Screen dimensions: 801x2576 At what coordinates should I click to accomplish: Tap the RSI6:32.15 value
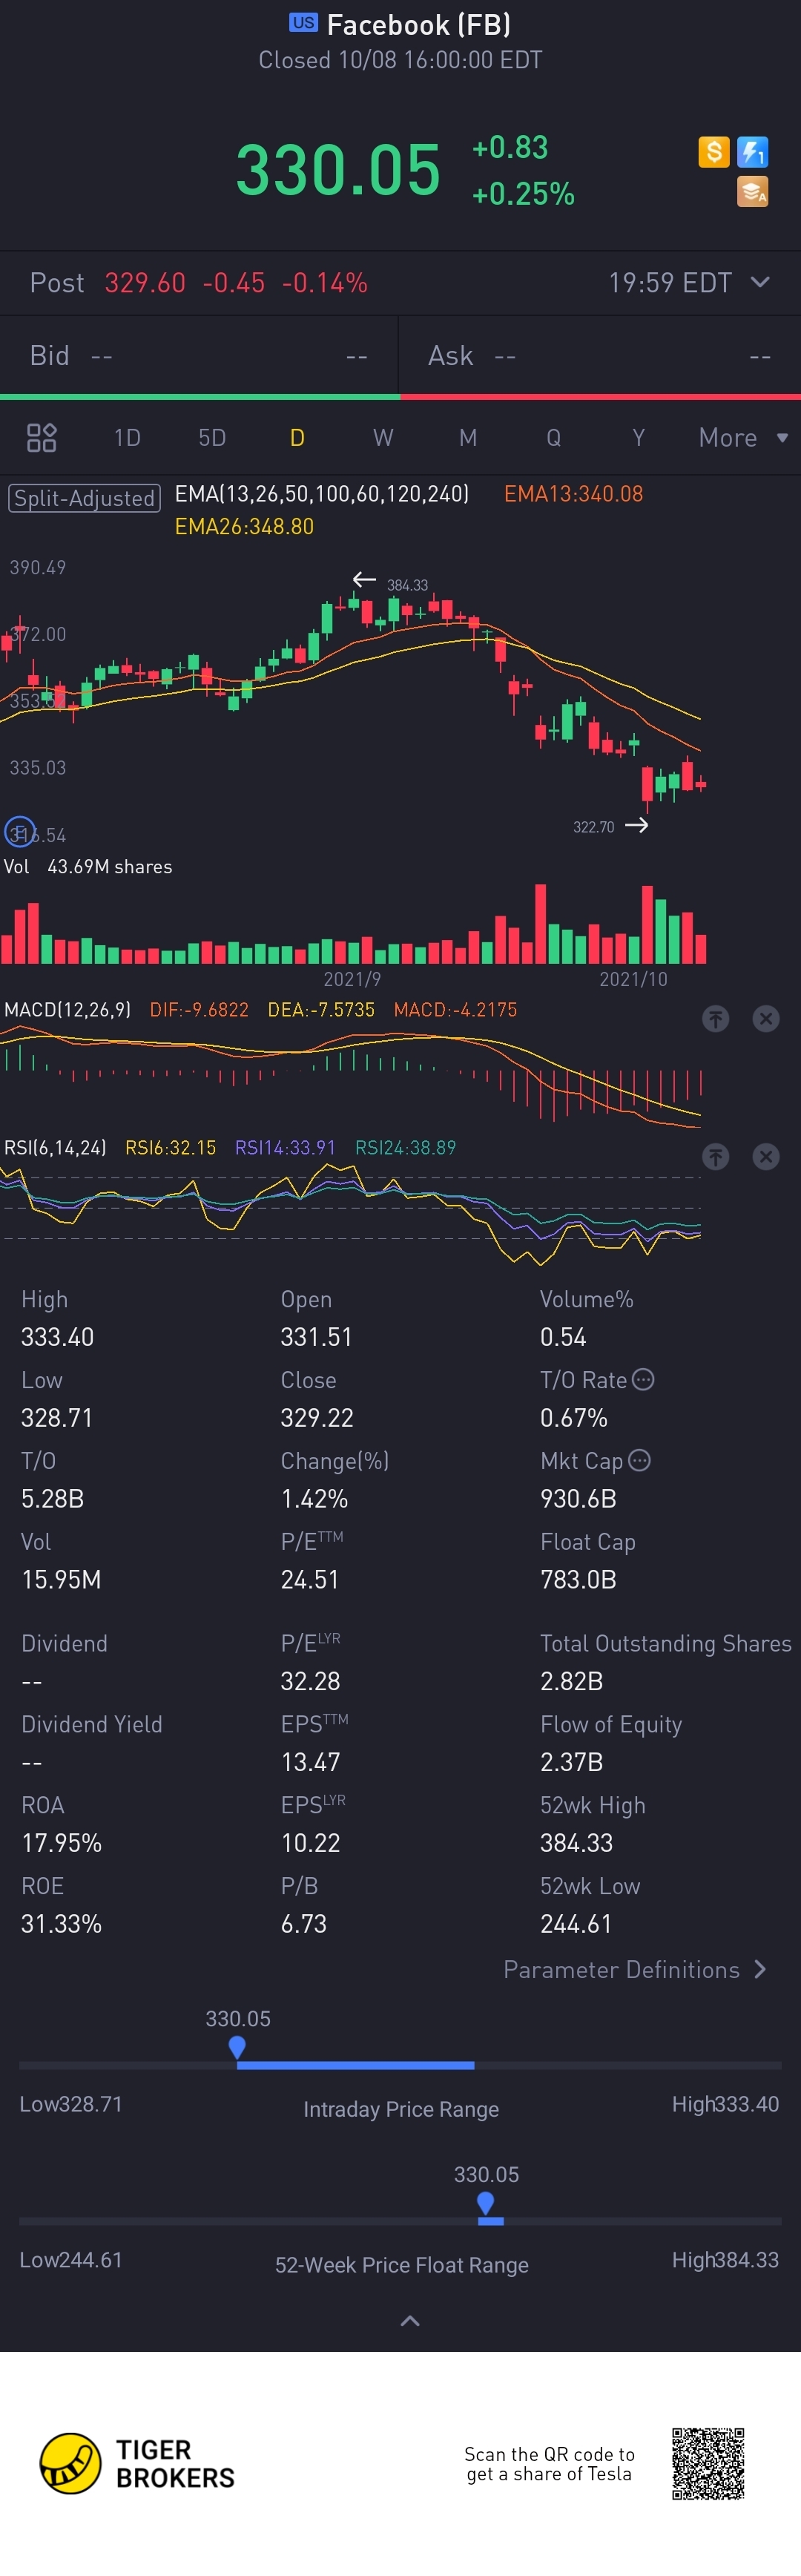tap(170, 1148)
